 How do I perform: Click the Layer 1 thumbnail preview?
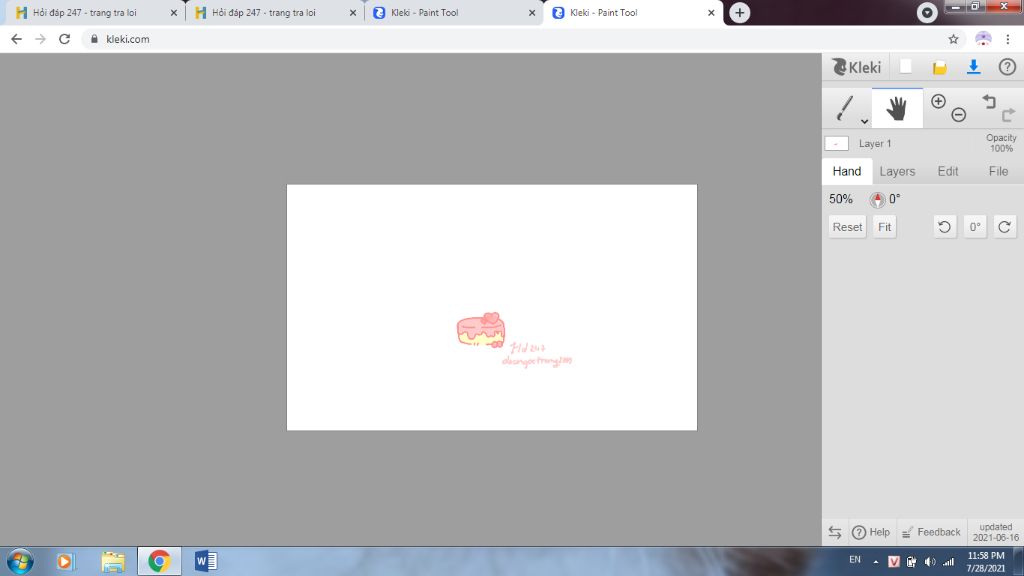tap(837, 144)
